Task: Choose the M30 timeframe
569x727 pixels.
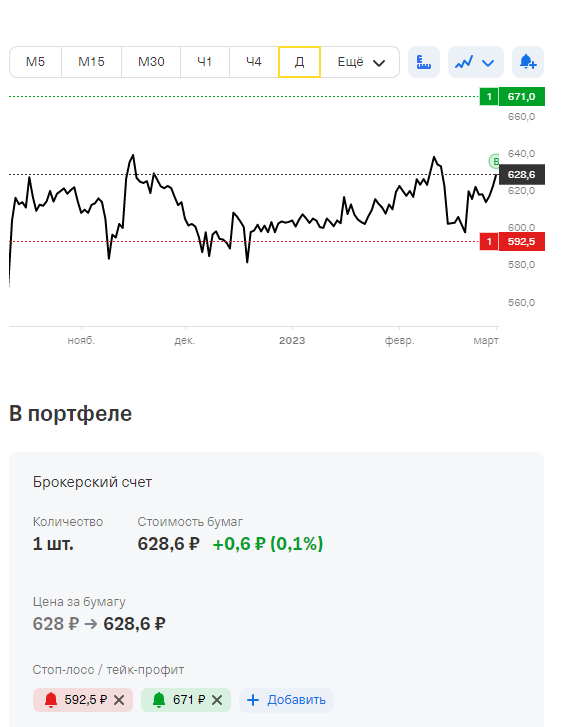Action: tap(151, 62)
